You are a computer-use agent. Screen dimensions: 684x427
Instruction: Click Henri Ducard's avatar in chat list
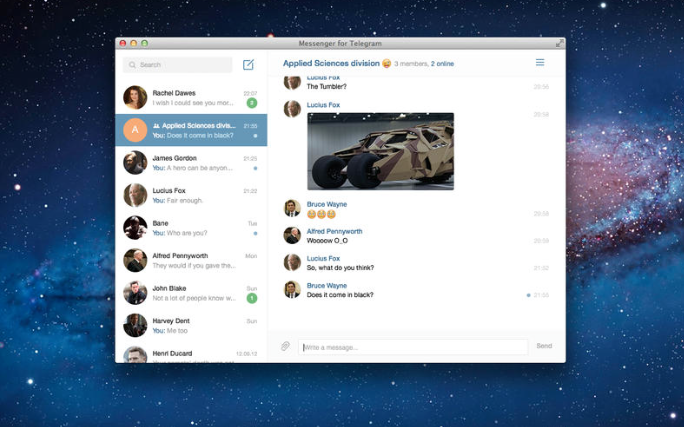(x=135, y=355)
